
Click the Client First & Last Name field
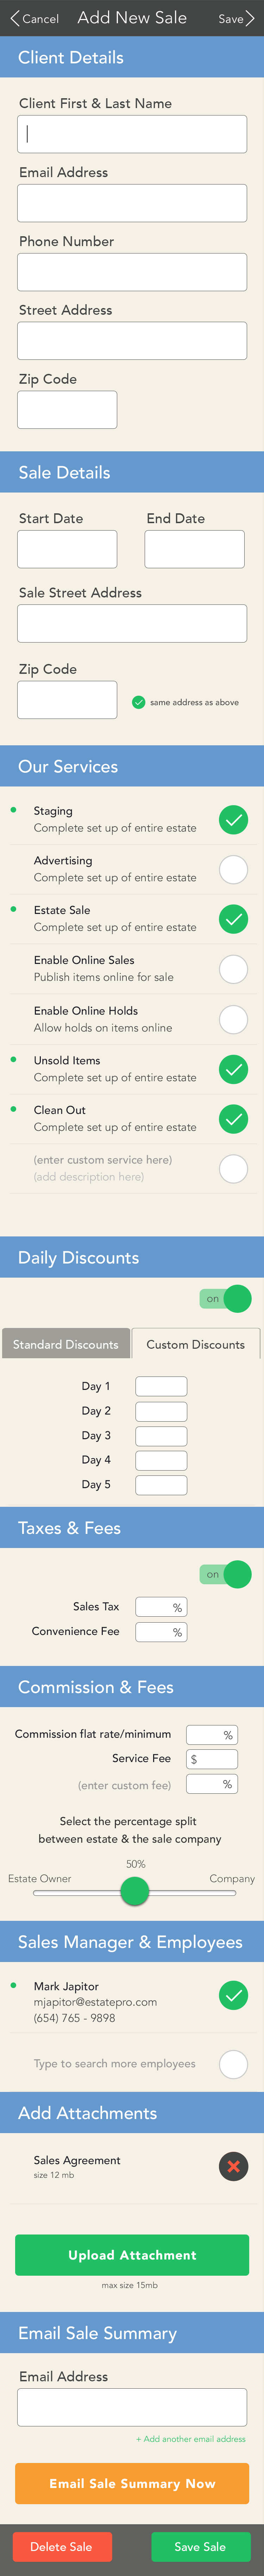tap(132, 134)
